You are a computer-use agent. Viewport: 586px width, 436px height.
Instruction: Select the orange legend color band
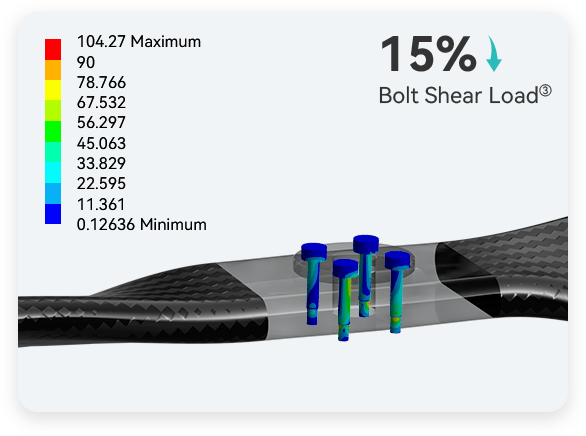(x=53, y=70)
